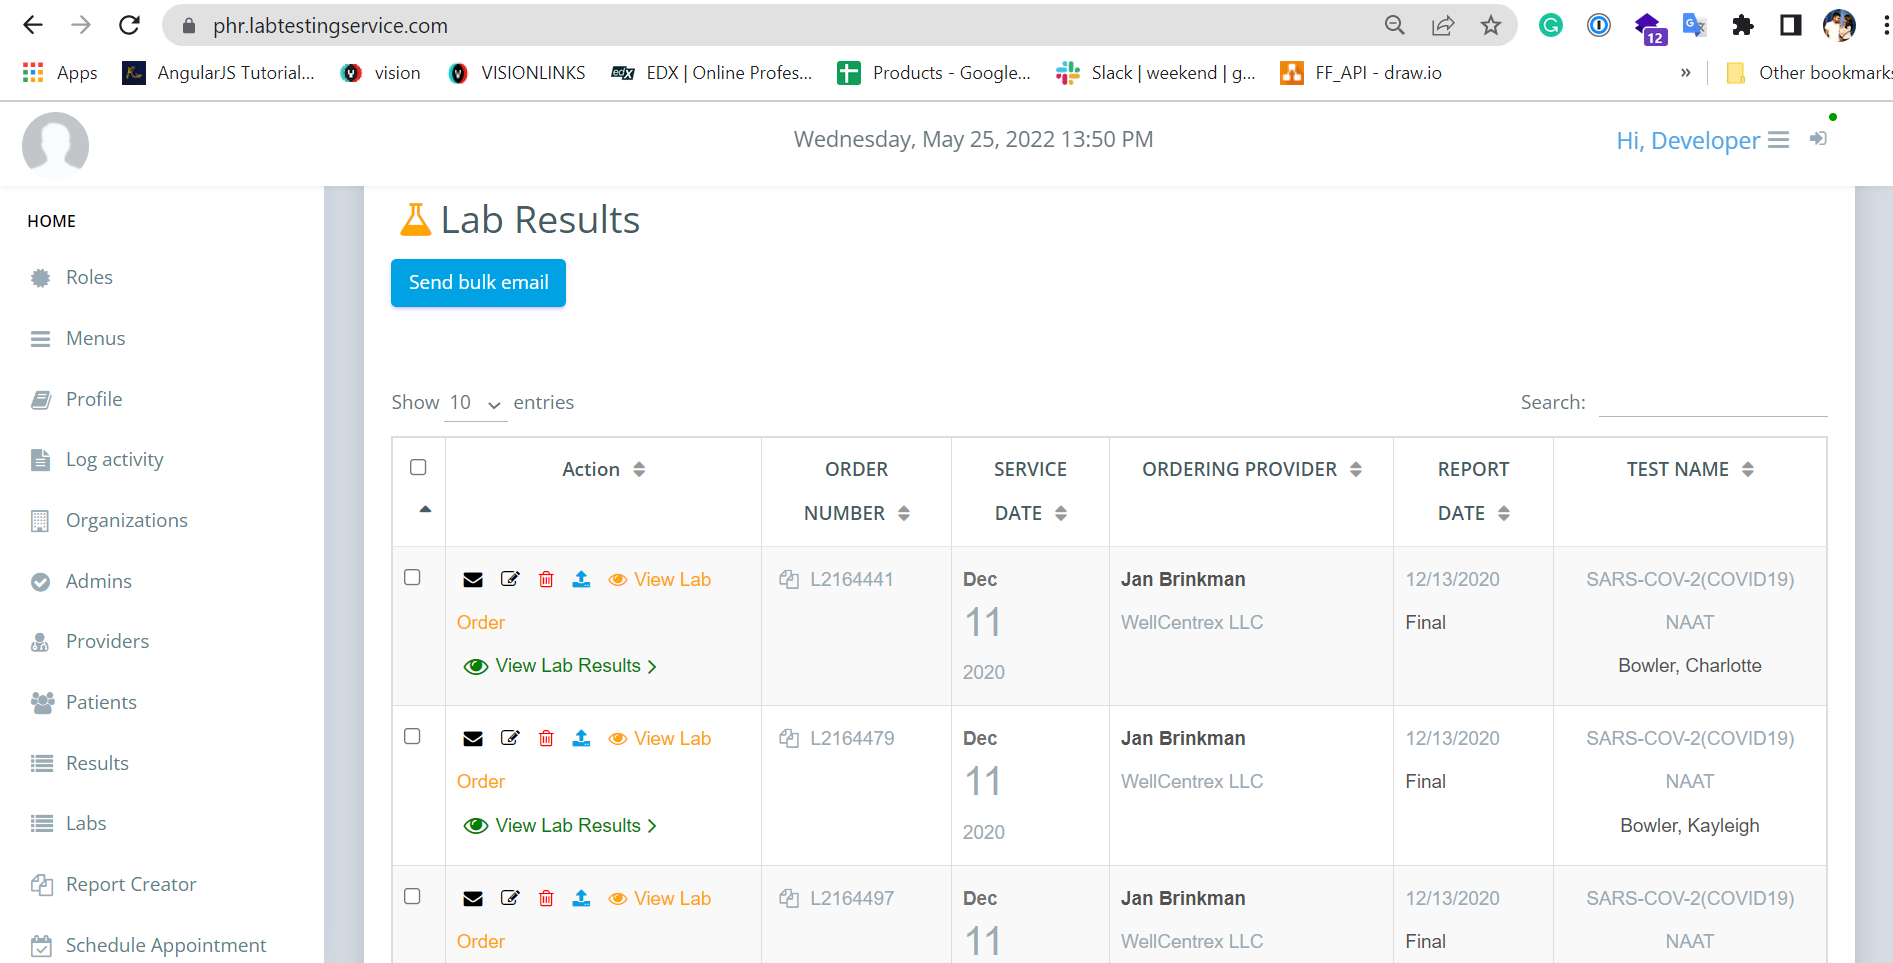Click View Lab Order for L2164479
Viewport: 1893px width, 963px height.
coord(659,739)
